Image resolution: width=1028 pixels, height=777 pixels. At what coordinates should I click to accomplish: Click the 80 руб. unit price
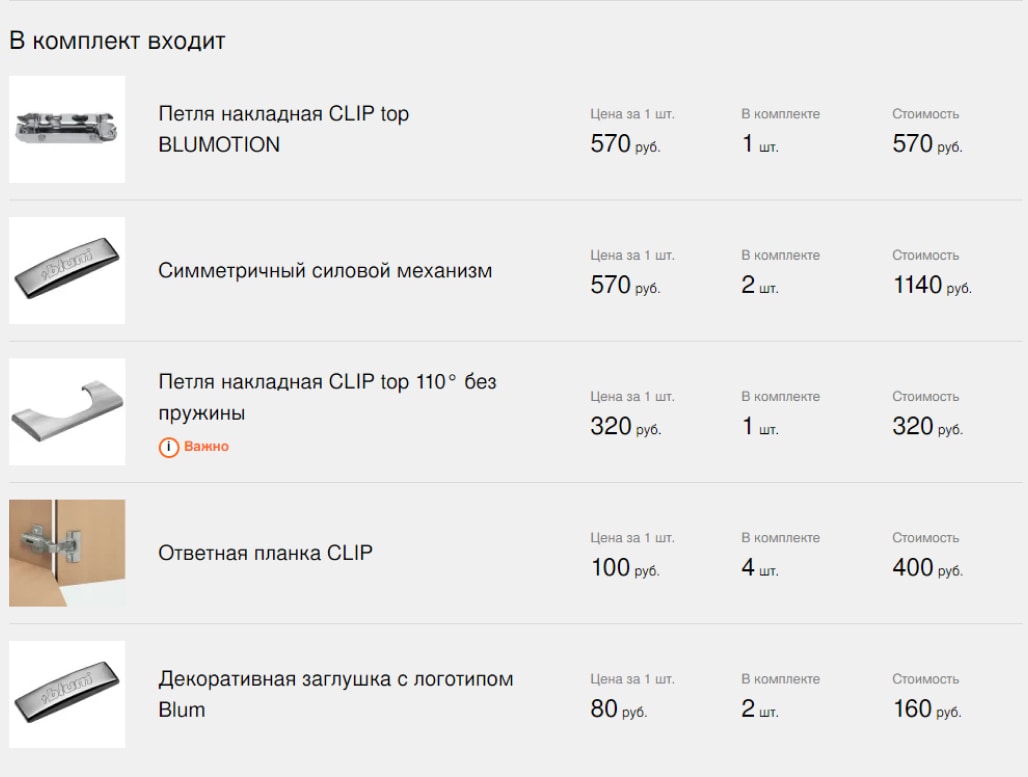618,709
